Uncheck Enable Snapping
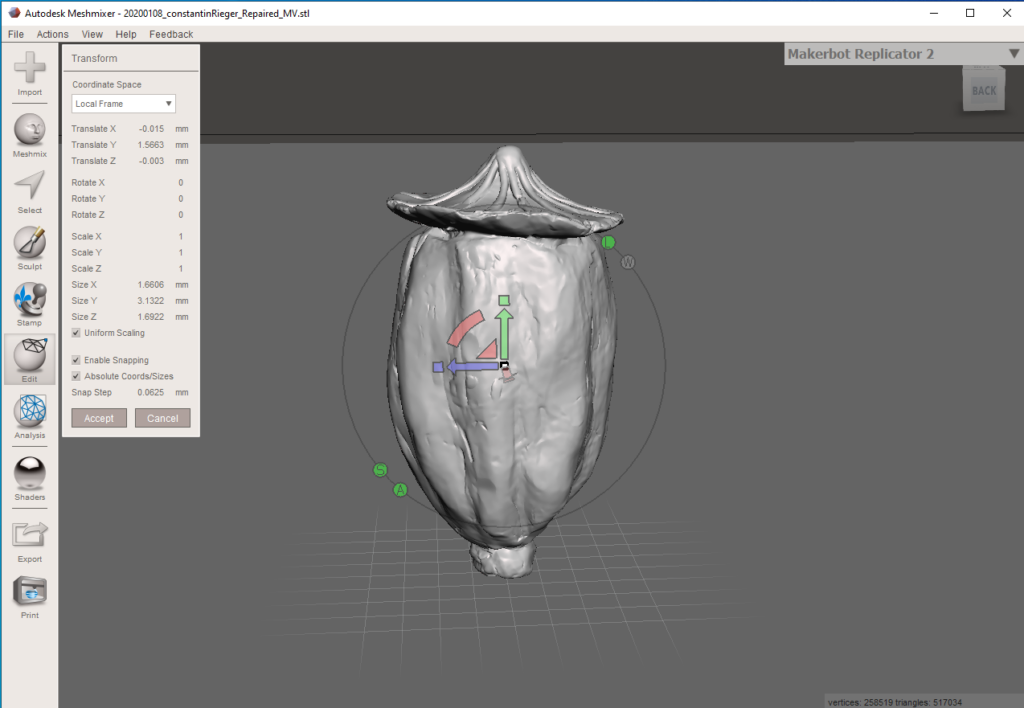 click(76, 360)
